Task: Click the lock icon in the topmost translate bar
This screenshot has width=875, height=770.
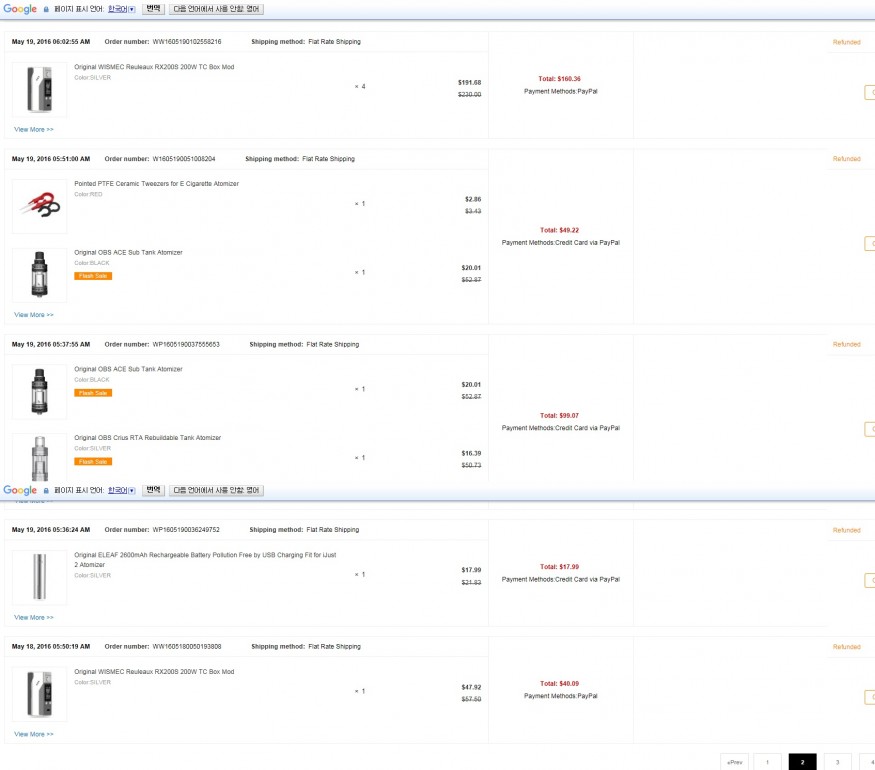Action: pyautogui.click(x=46, y=9)
